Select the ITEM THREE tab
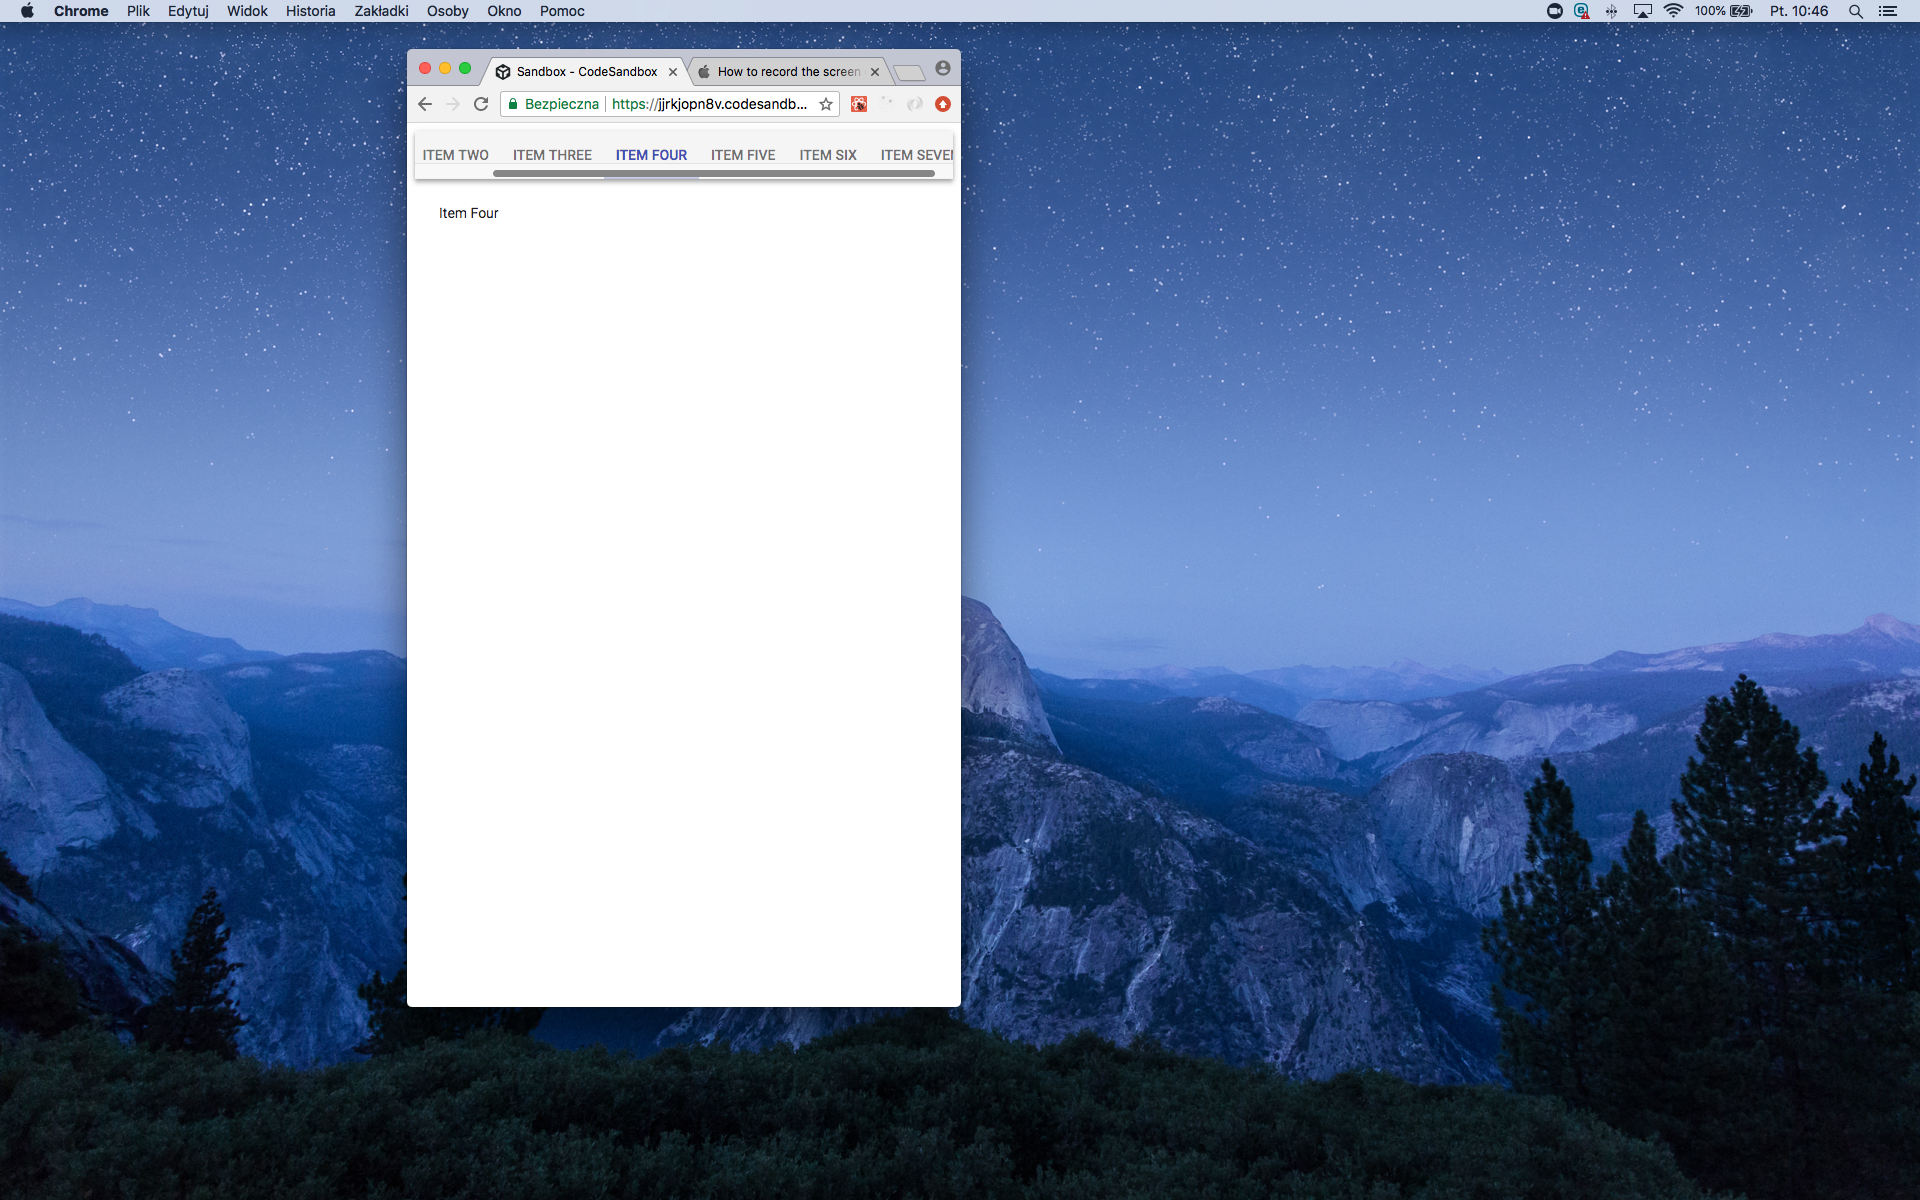Viewport: 1920px width, 1200px height. 552,155
